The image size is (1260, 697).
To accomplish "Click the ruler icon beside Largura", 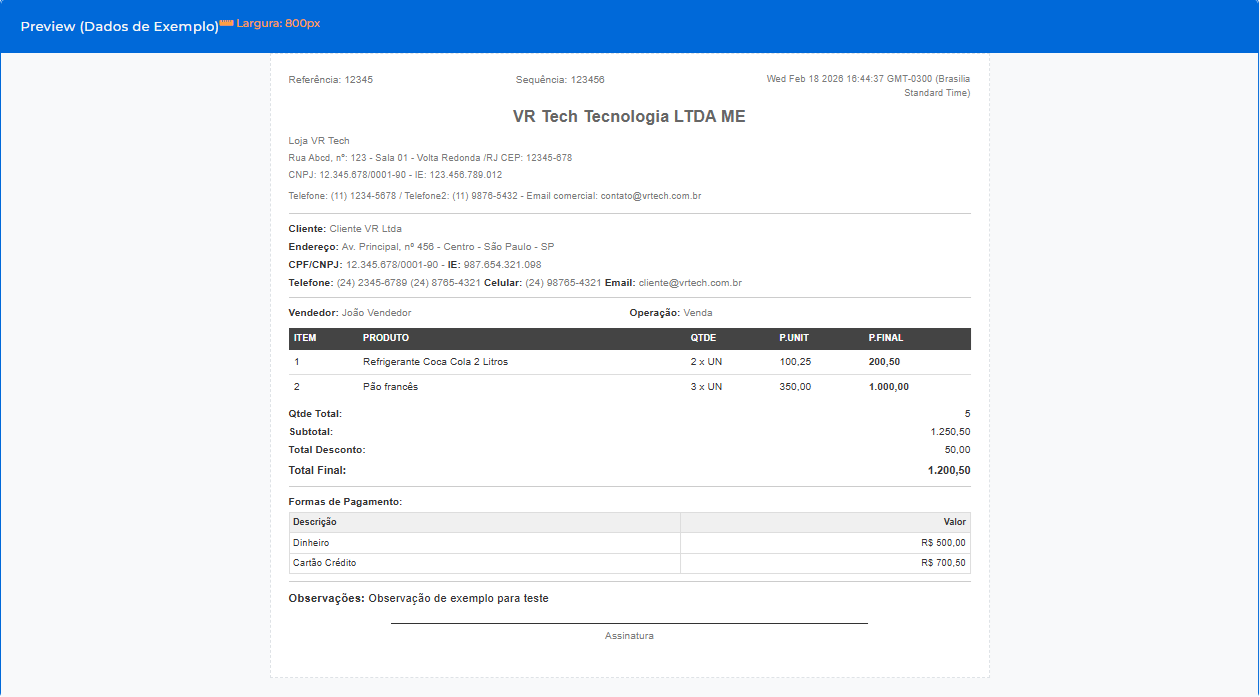I will pyautogui.click(x=226, y=23).
